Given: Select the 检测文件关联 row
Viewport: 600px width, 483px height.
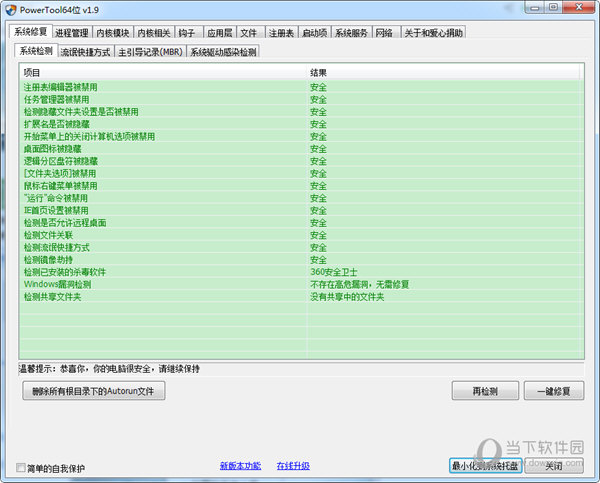Looking at the screenshot, I should (x=302, y=235).
